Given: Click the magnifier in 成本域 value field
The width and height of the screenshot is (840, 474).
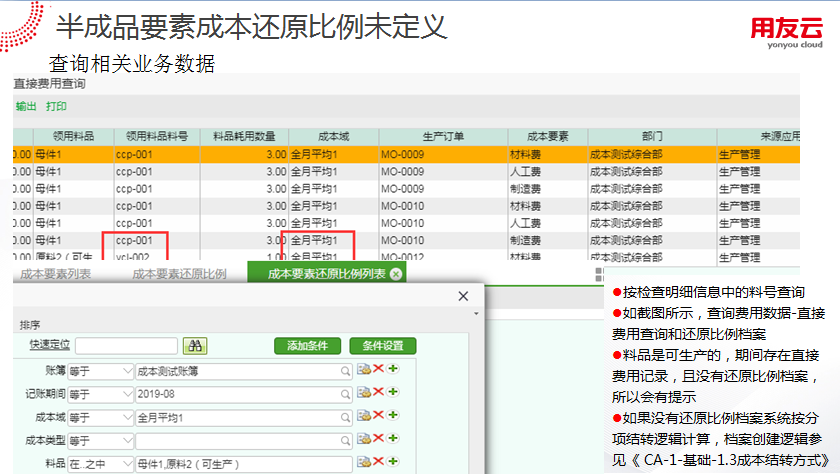Looking at the screenshot, I should click(346, 417).
